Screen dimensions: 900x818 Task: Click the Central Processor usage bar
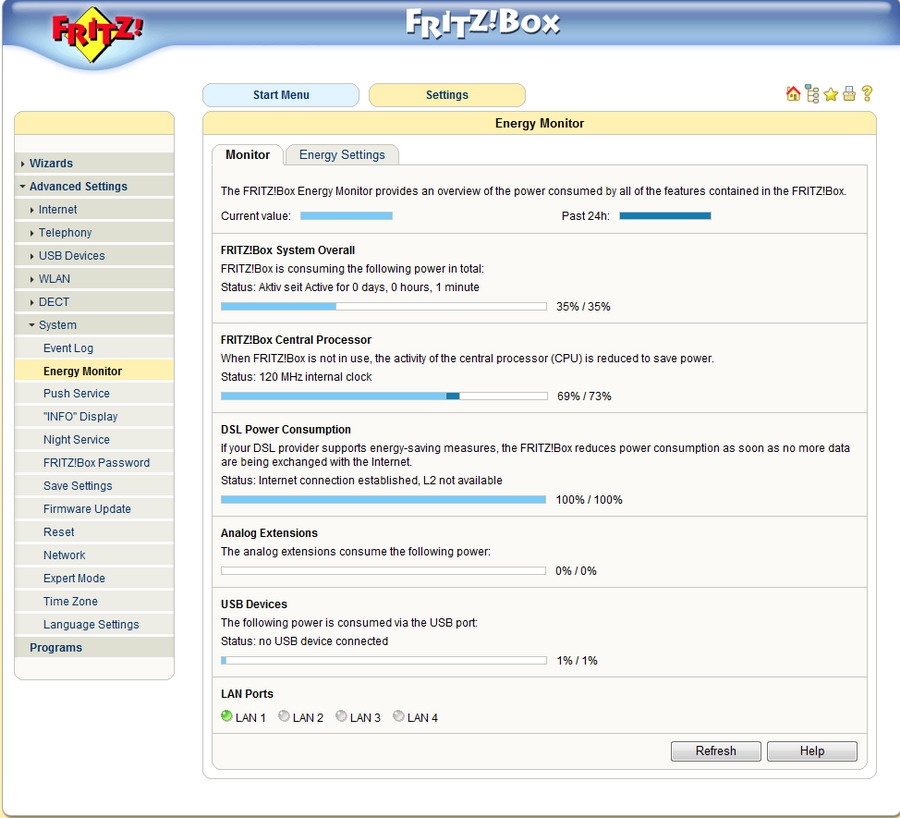point(383,396)
